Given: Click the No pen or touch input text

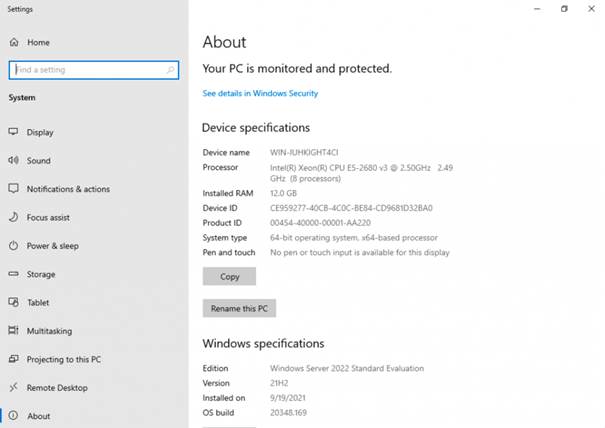Looking at the screenshot, I should [x=360, y=252].
